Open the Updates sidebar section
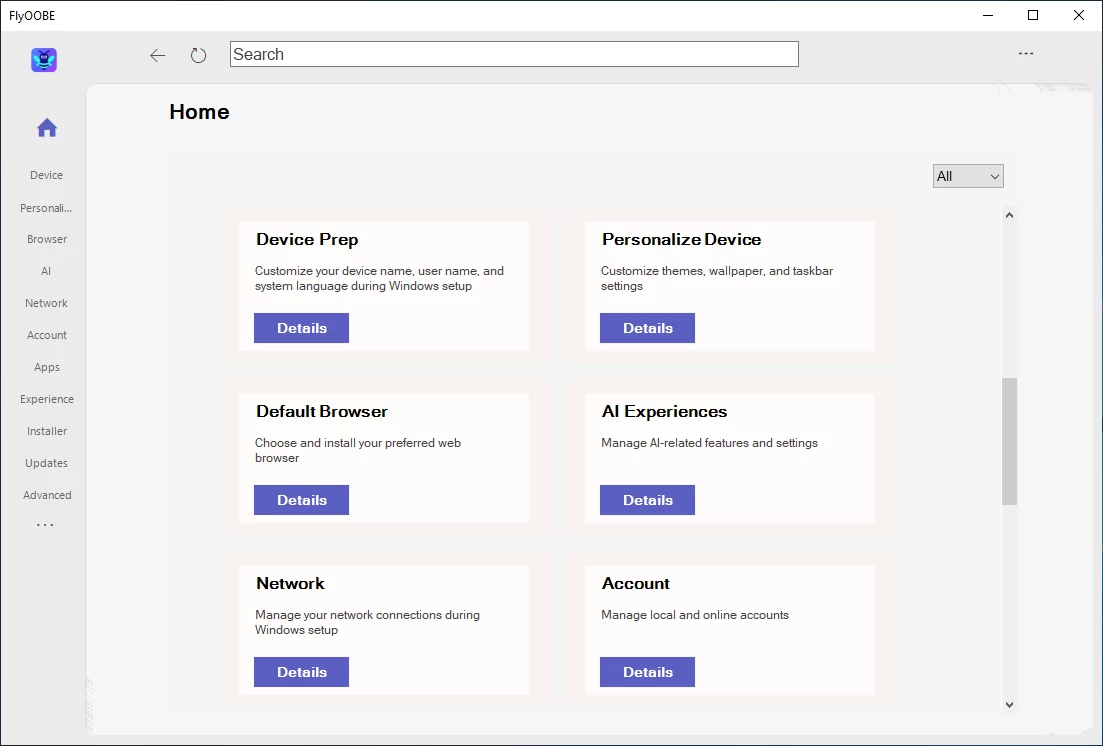 coord(47,463)
